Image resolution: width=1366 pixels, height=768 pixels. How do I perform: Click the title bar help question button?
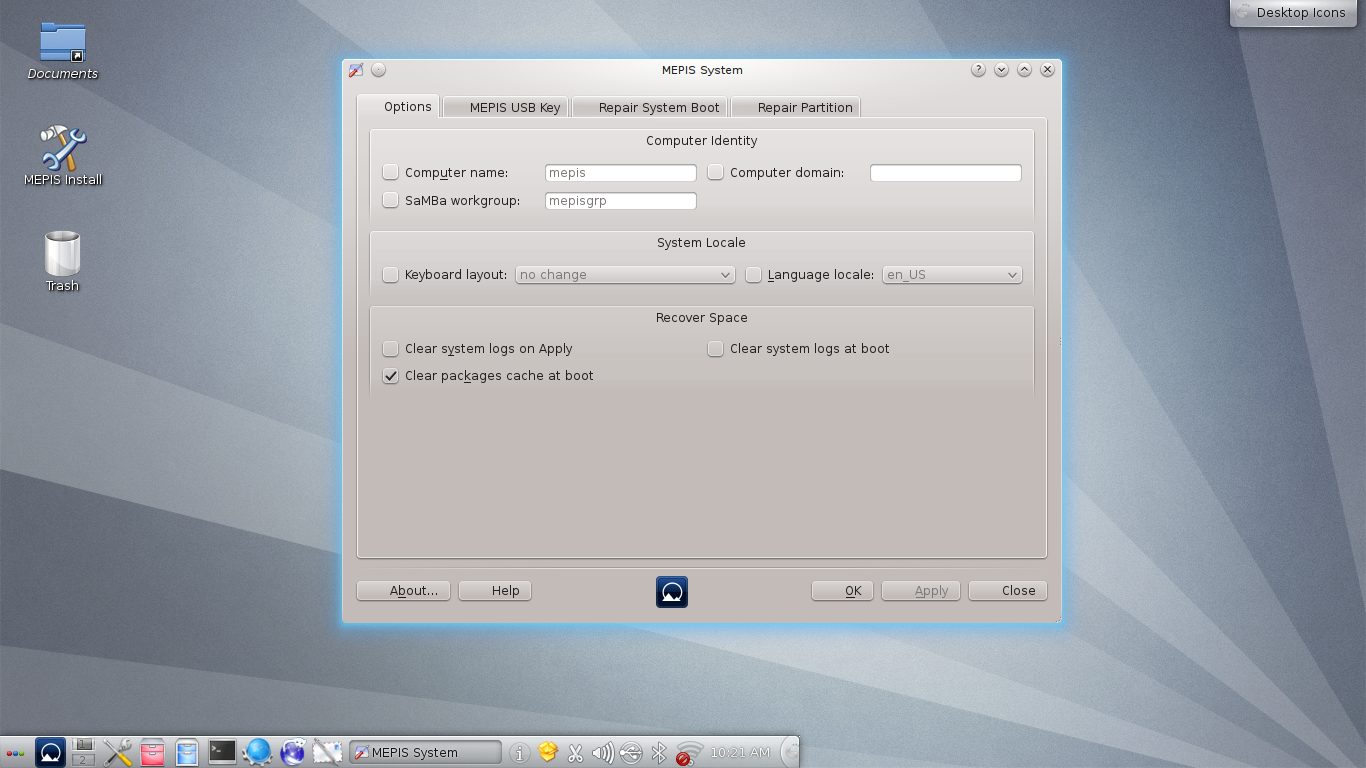pyautogui.click(x=979, y=70)
